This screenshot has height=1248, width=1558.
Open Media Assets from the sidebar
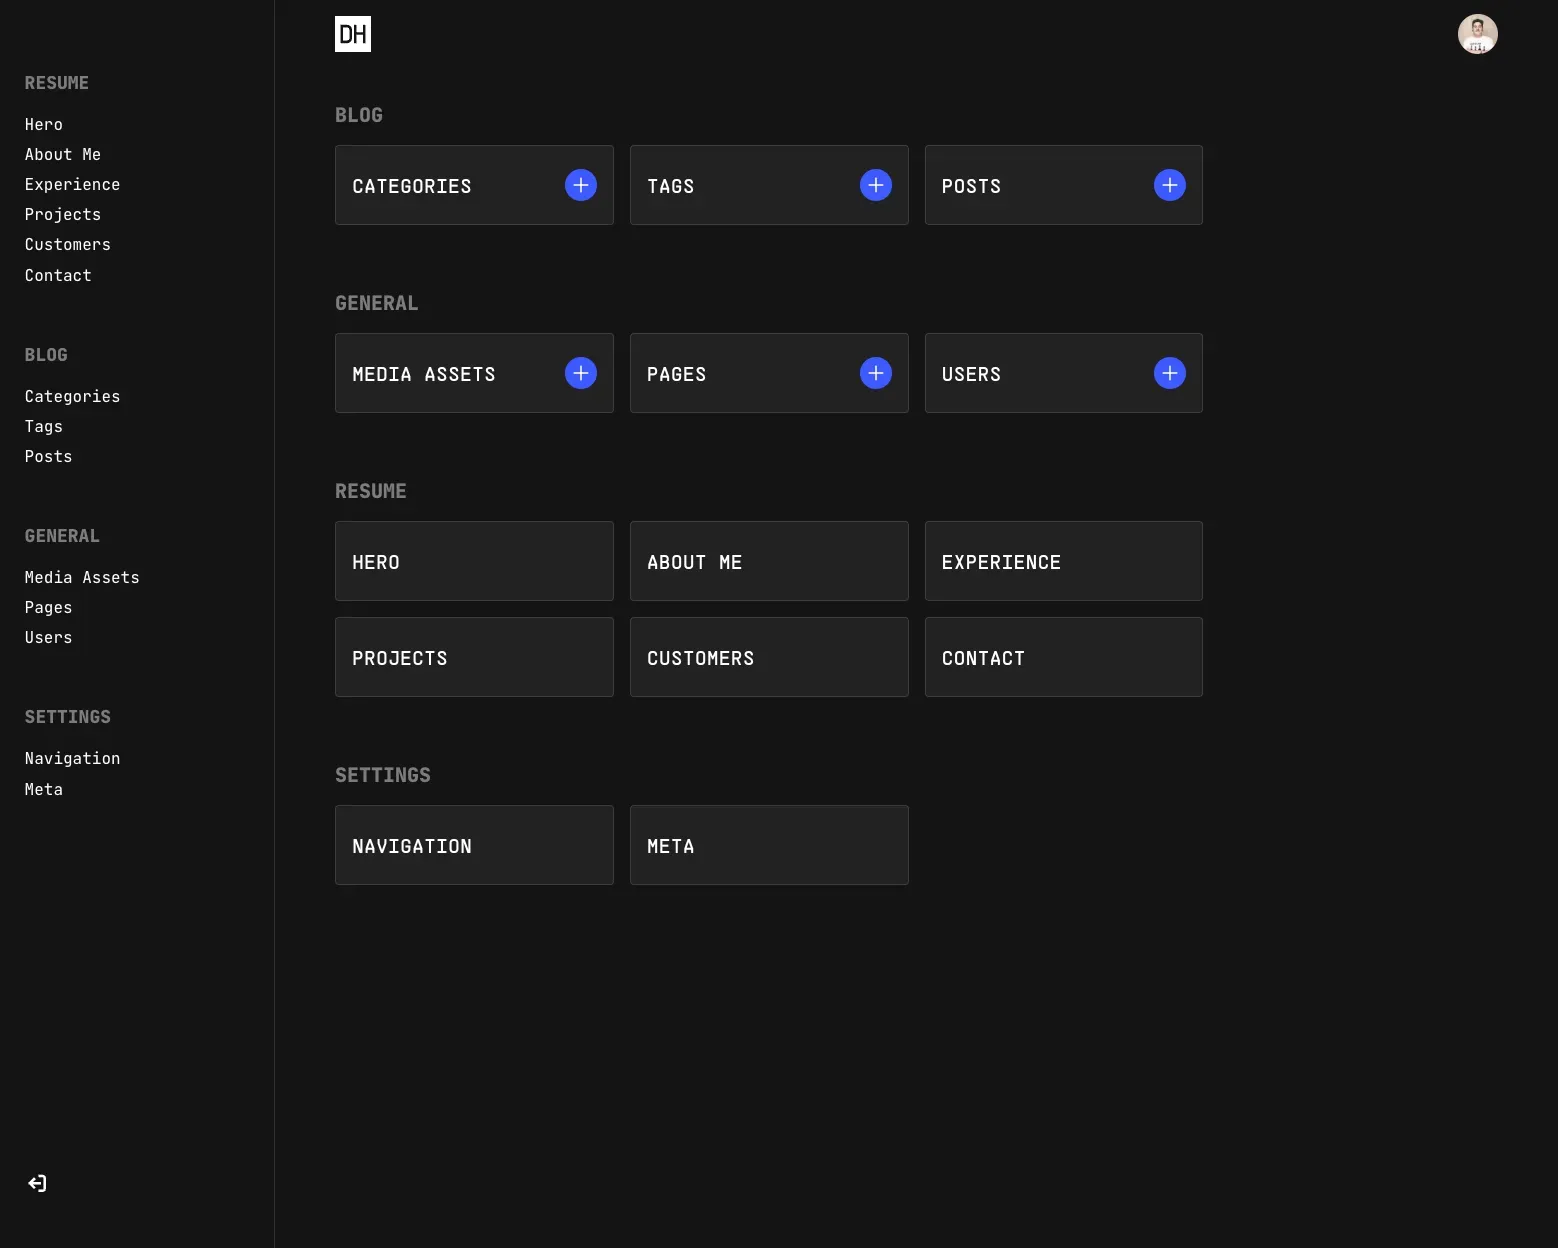pos(82,577)
